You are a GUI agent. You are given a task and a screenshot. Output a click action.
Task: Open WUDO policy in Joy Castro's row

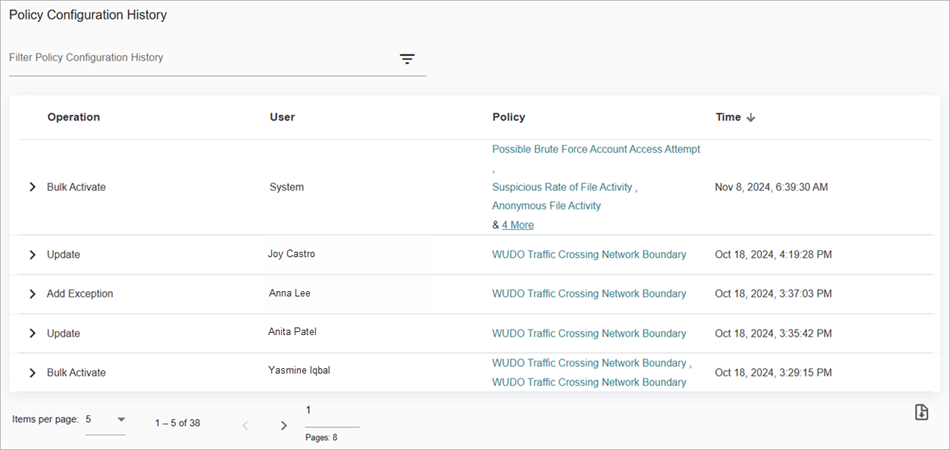click(x=589, y=255)
